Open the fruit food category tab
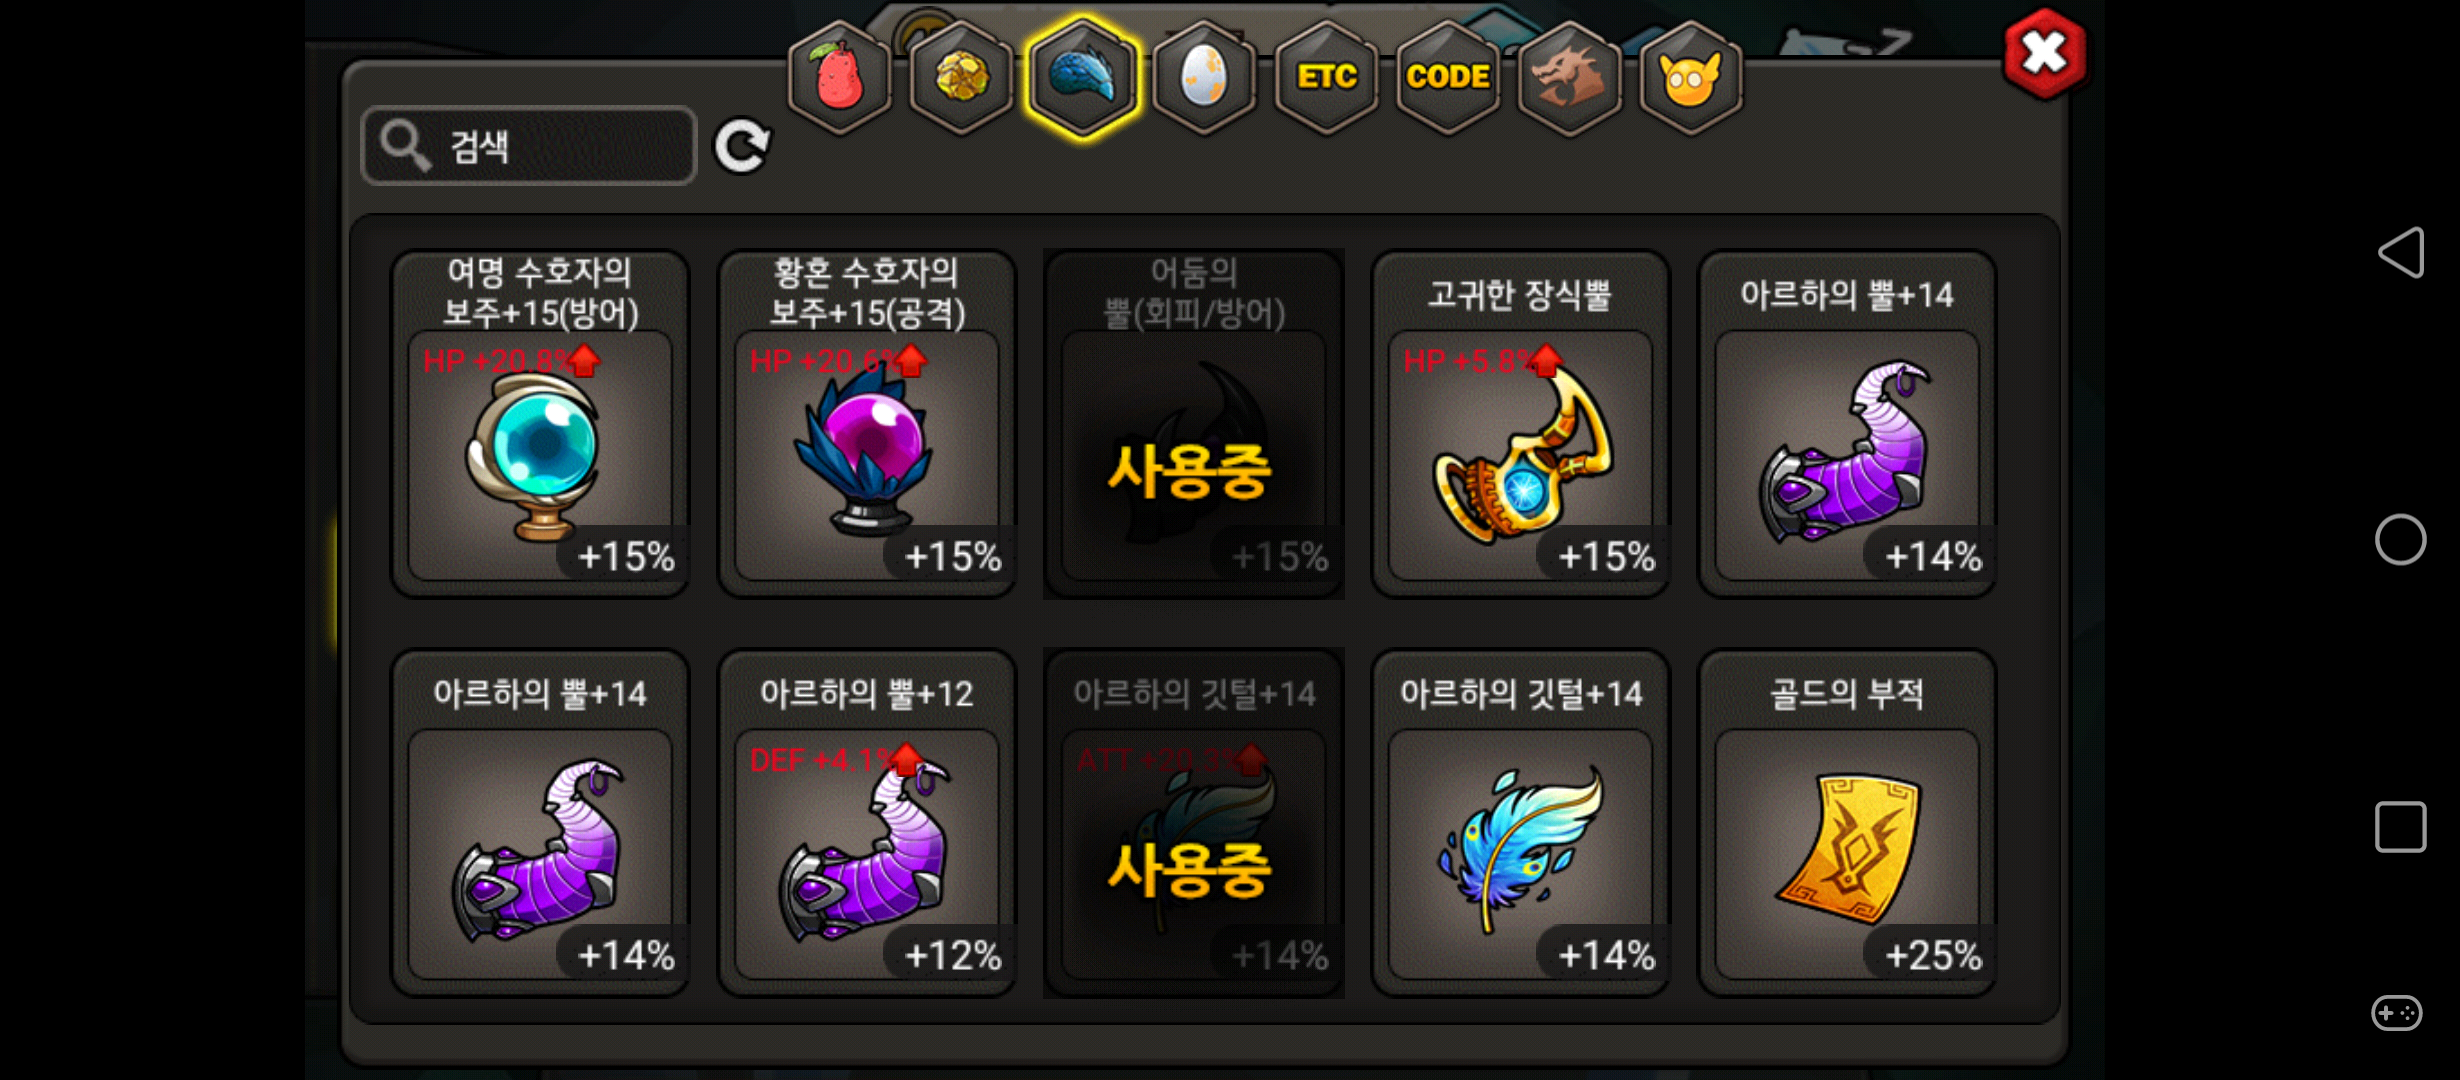 click(839, 78)
